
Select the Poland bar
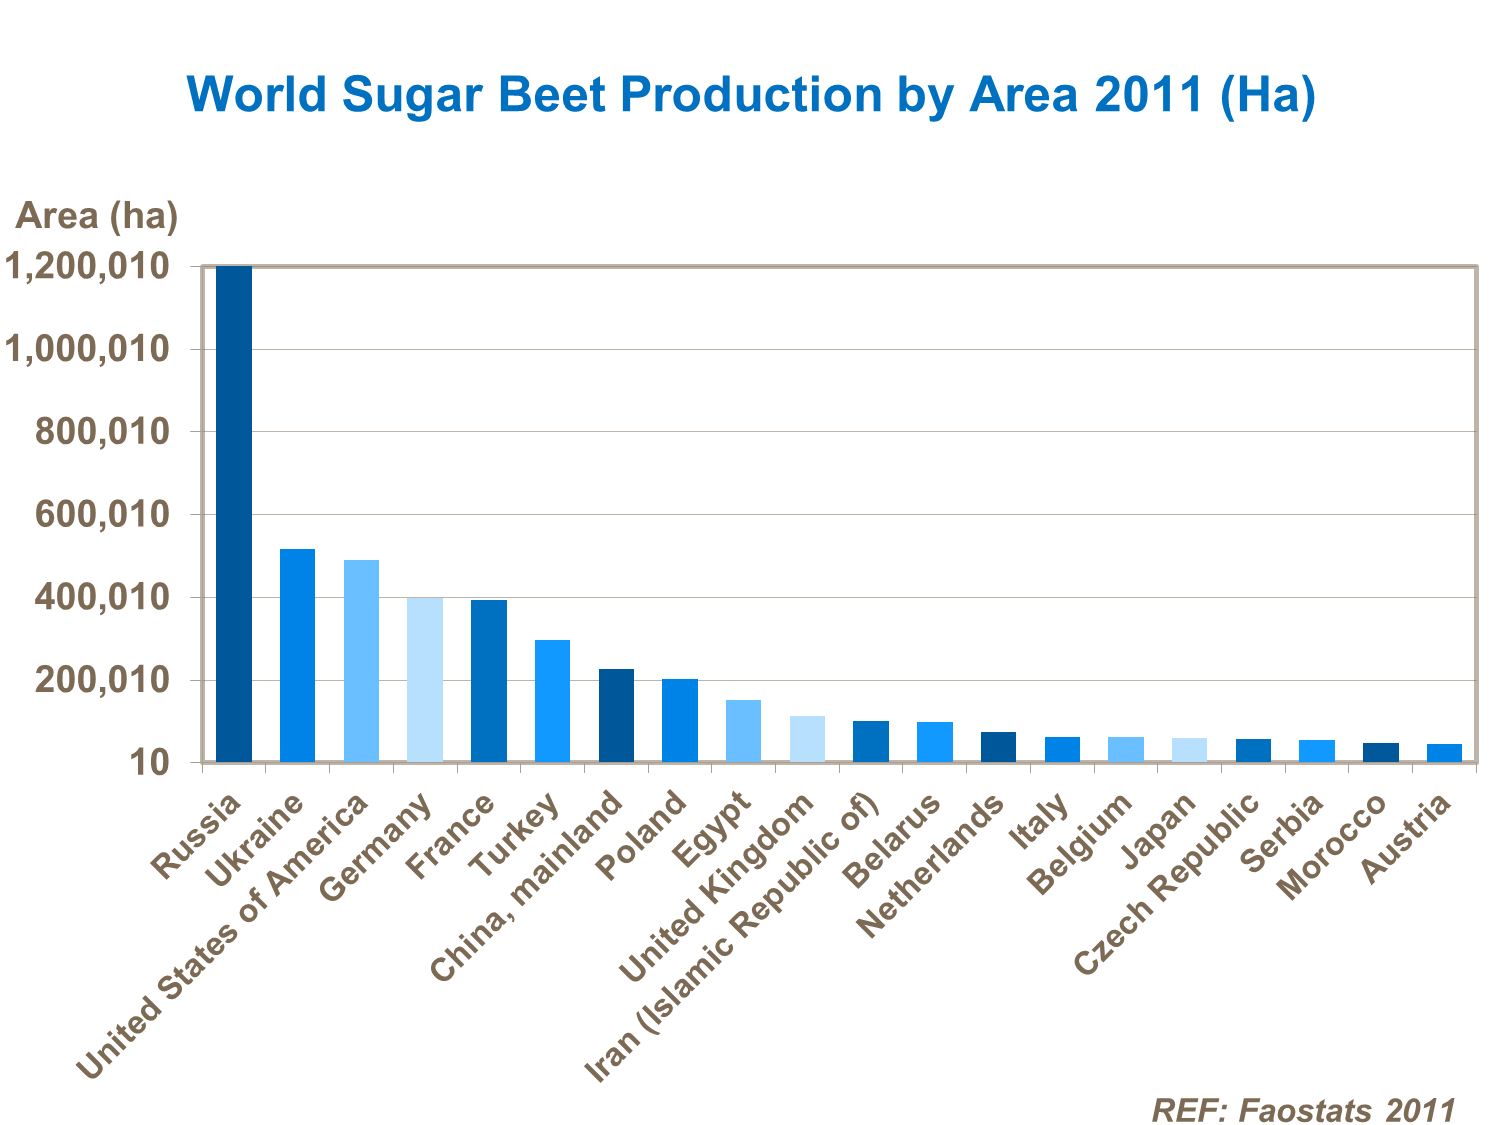pyautogui.click(x=680, y=720)
